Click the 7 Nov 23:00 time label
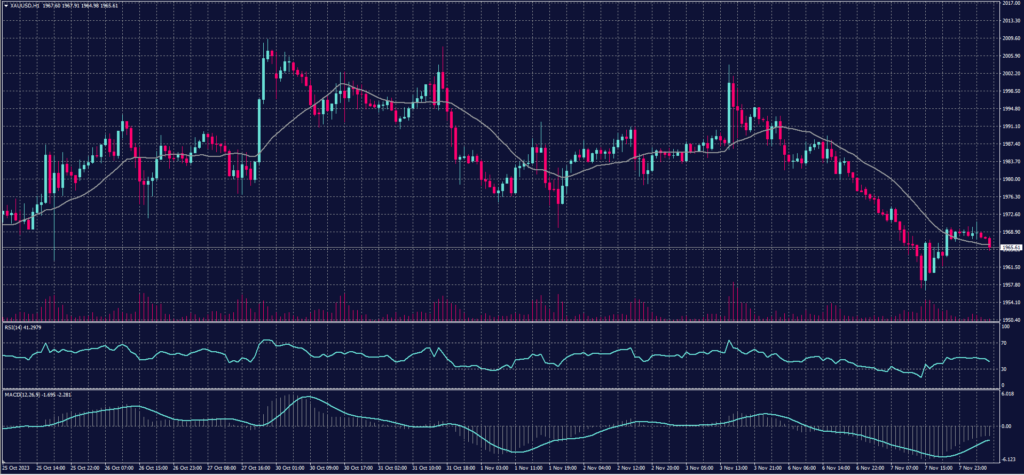Image resolution: width=1024 pixels, height=475 pixels. 973,467
